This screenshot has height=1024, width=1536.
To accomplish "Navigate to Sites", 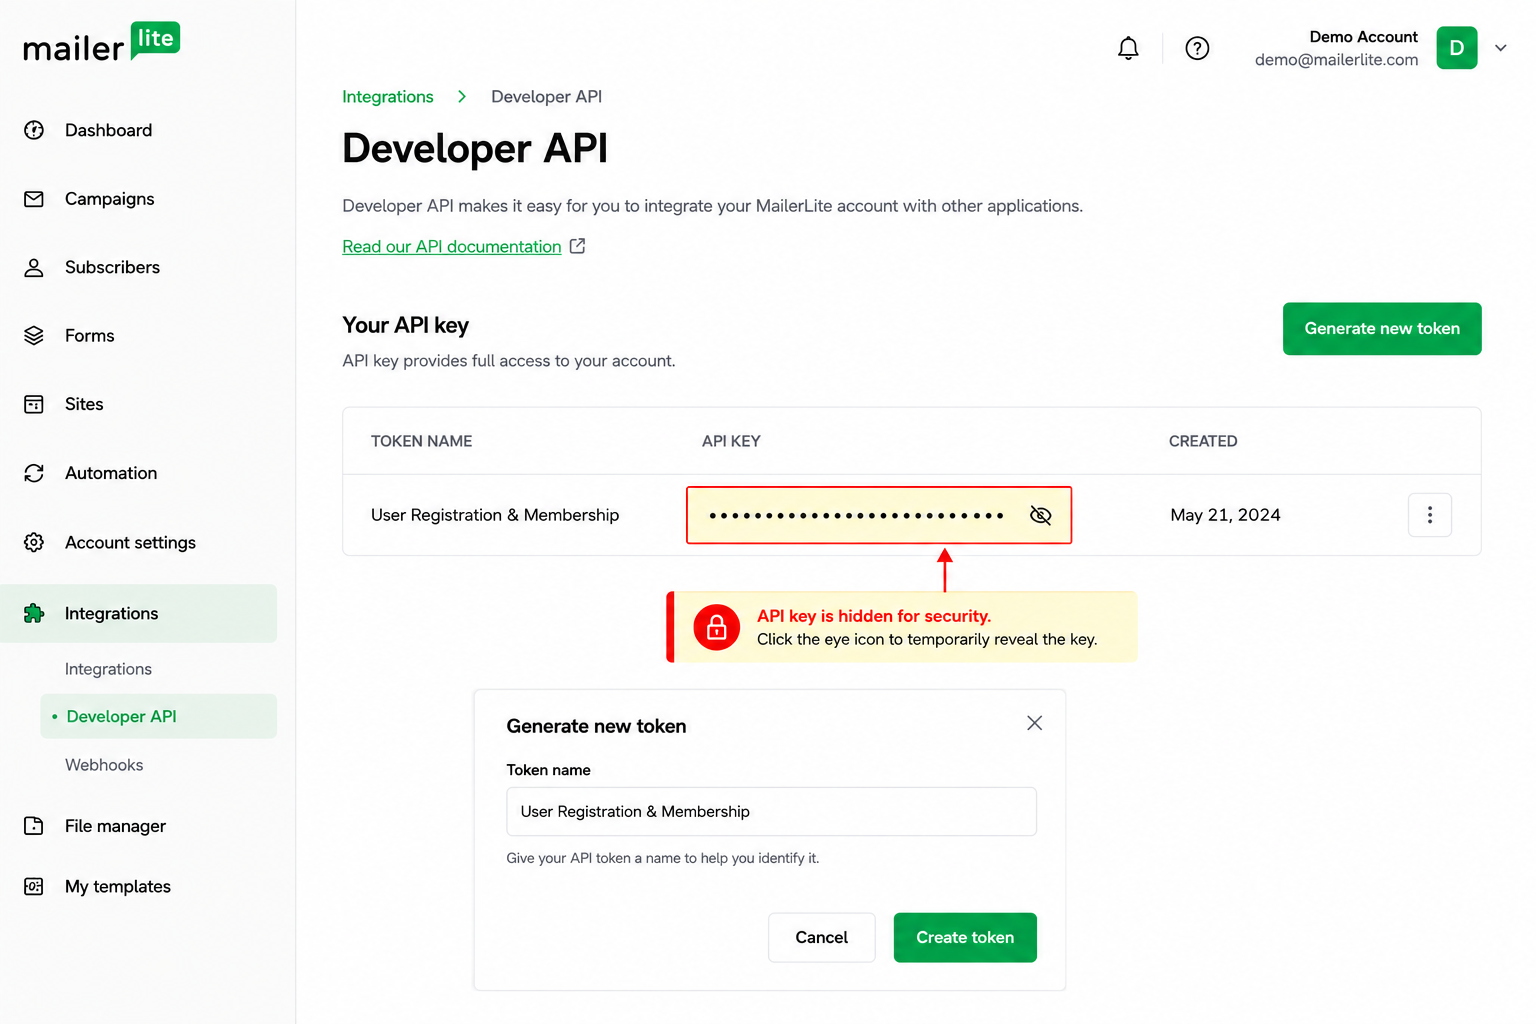I will 84,404.
